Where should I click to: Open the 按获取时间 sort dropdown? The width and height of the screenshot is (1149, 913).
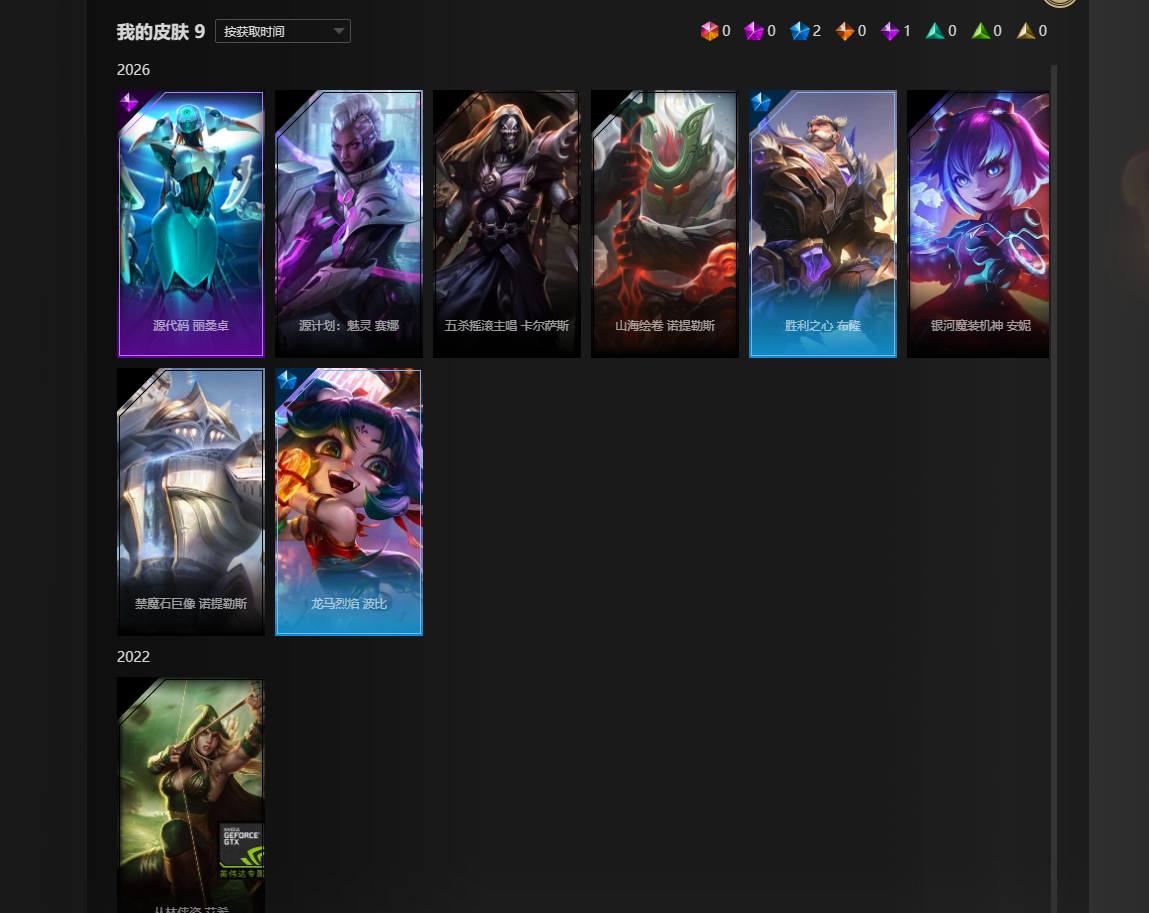pyautogui.click(x=283, y=31)
